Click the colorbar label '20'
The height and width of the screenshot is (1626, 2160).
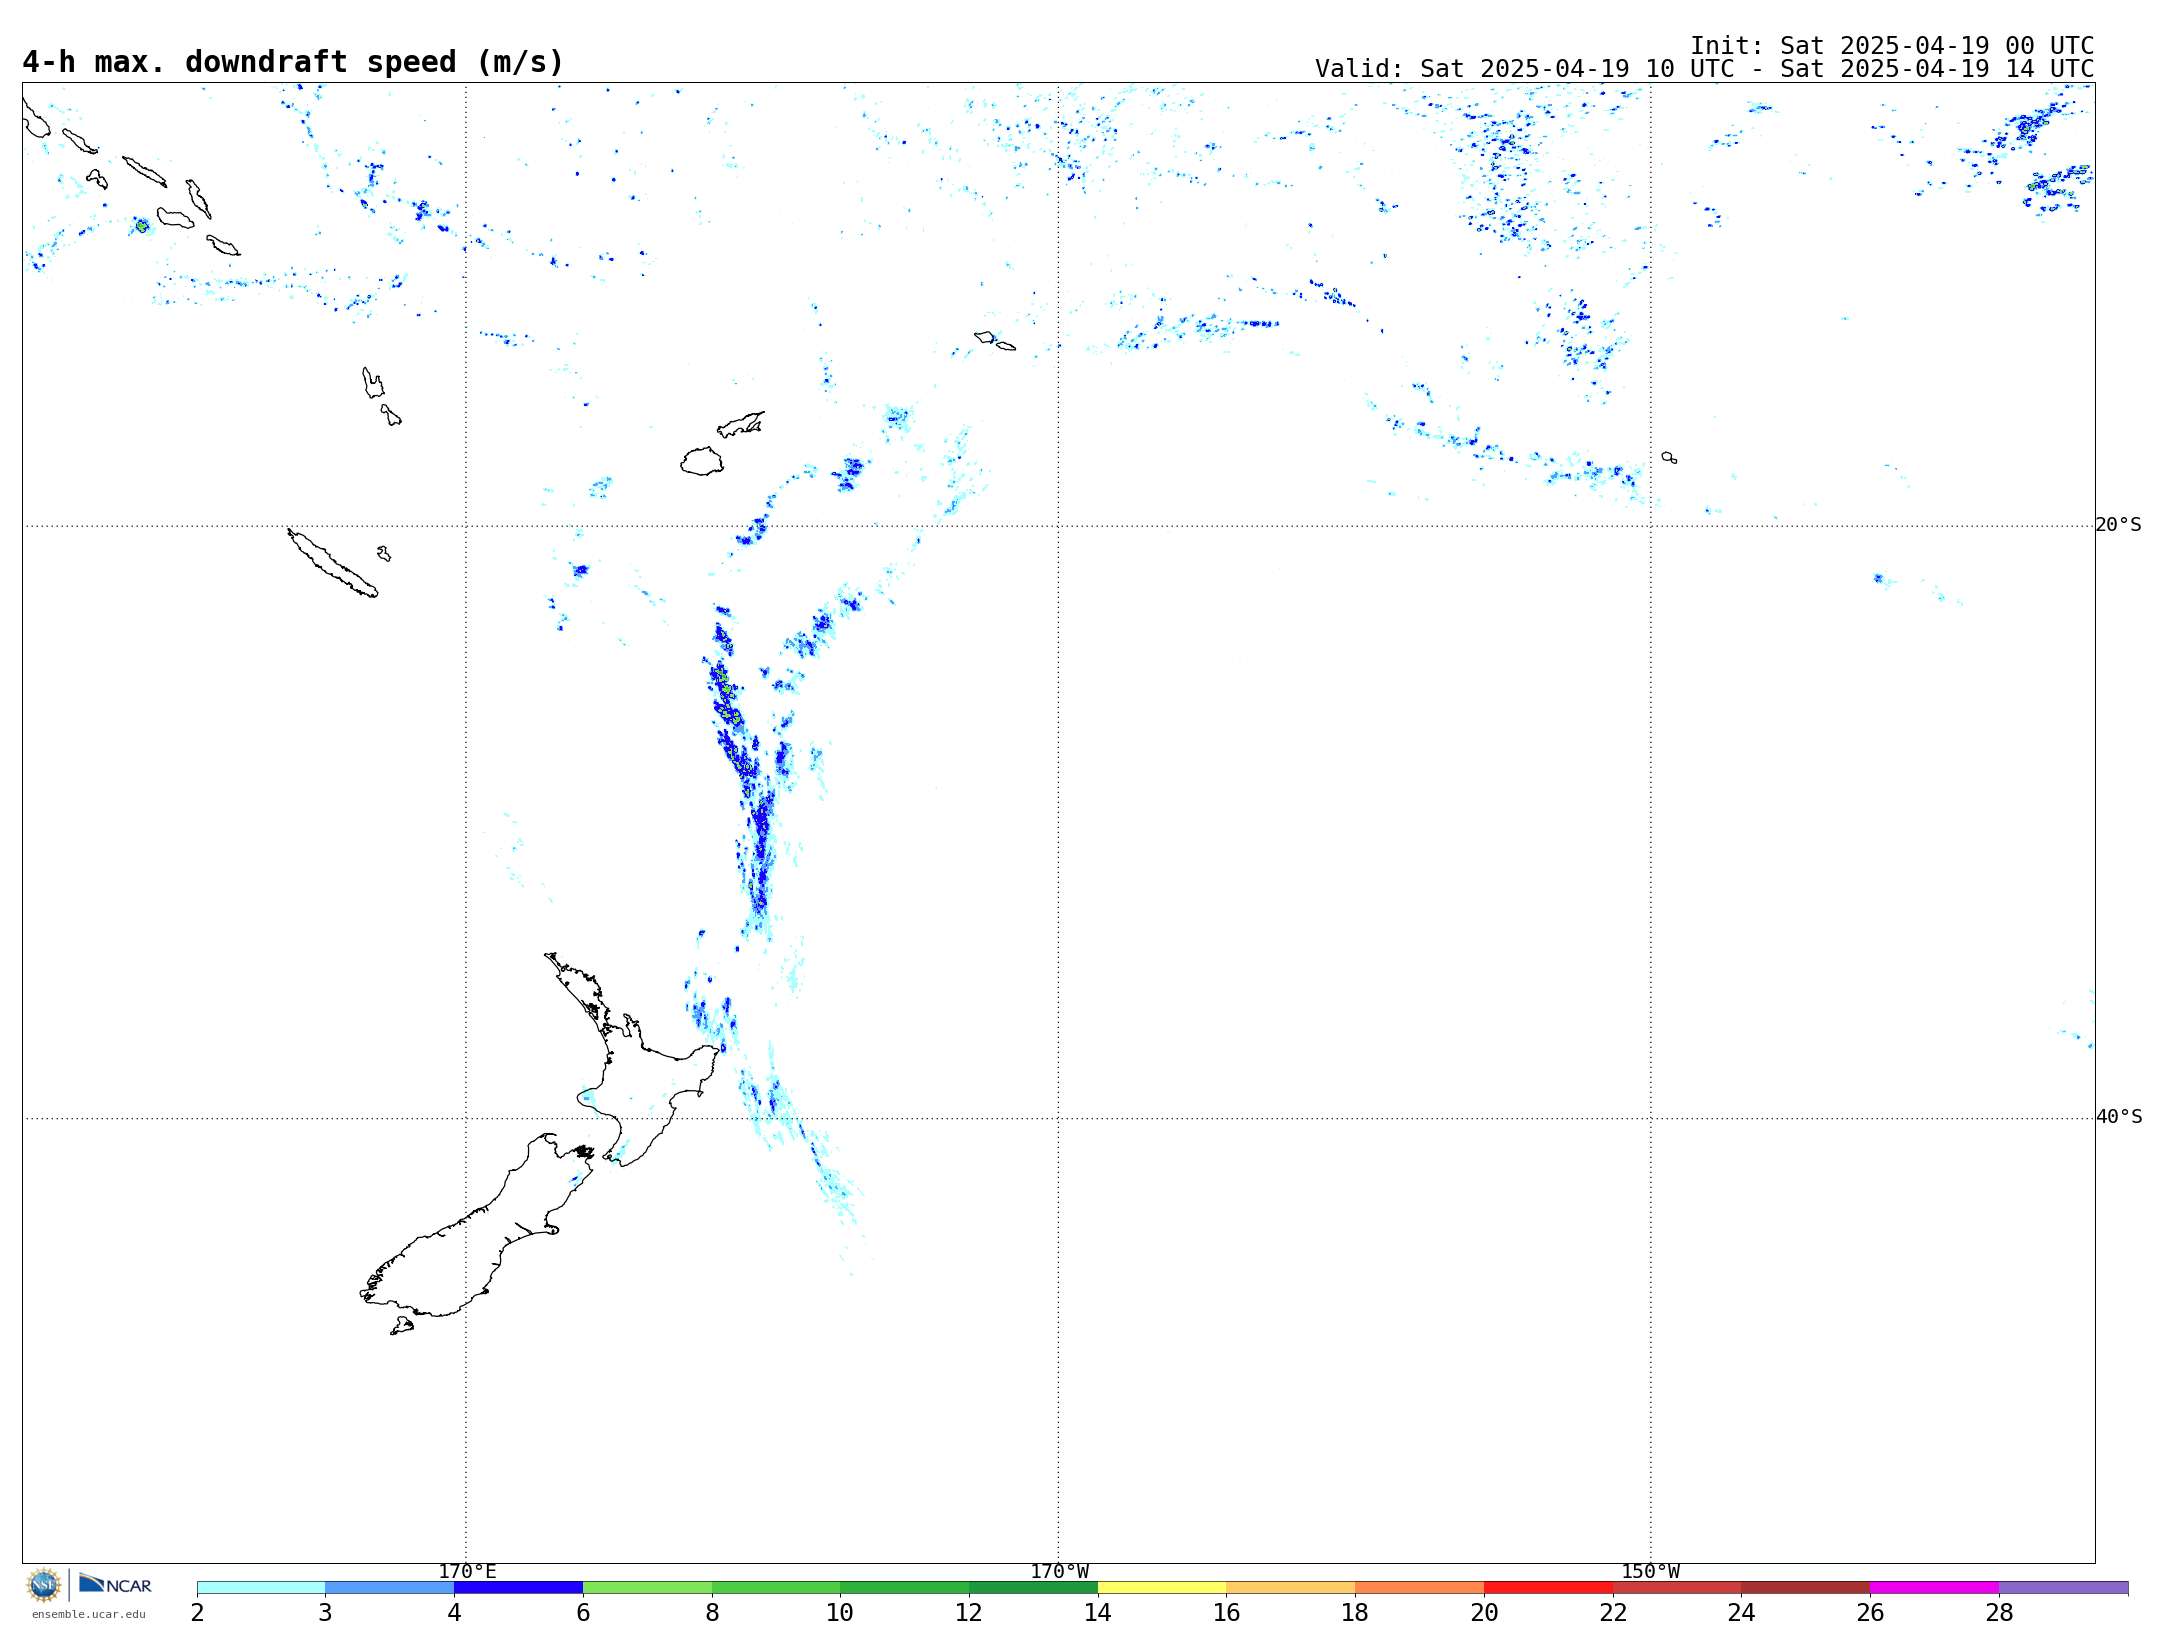[1484, 1612]
